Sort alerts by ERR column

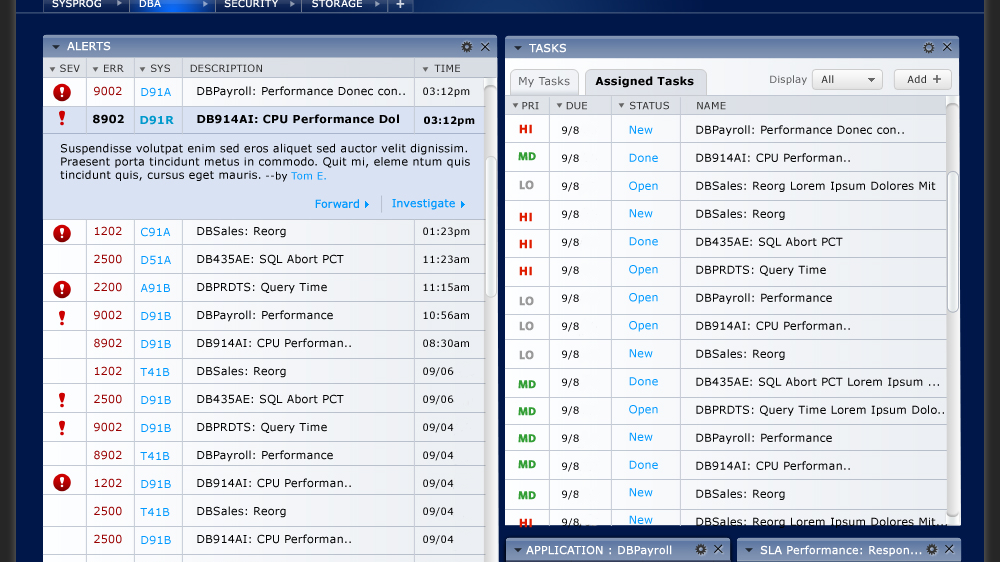pos(108,68)
